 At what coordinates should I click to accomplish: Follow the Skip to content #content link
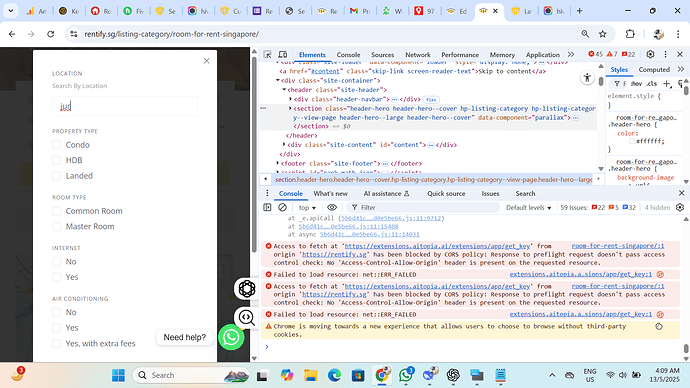point(326,71)
